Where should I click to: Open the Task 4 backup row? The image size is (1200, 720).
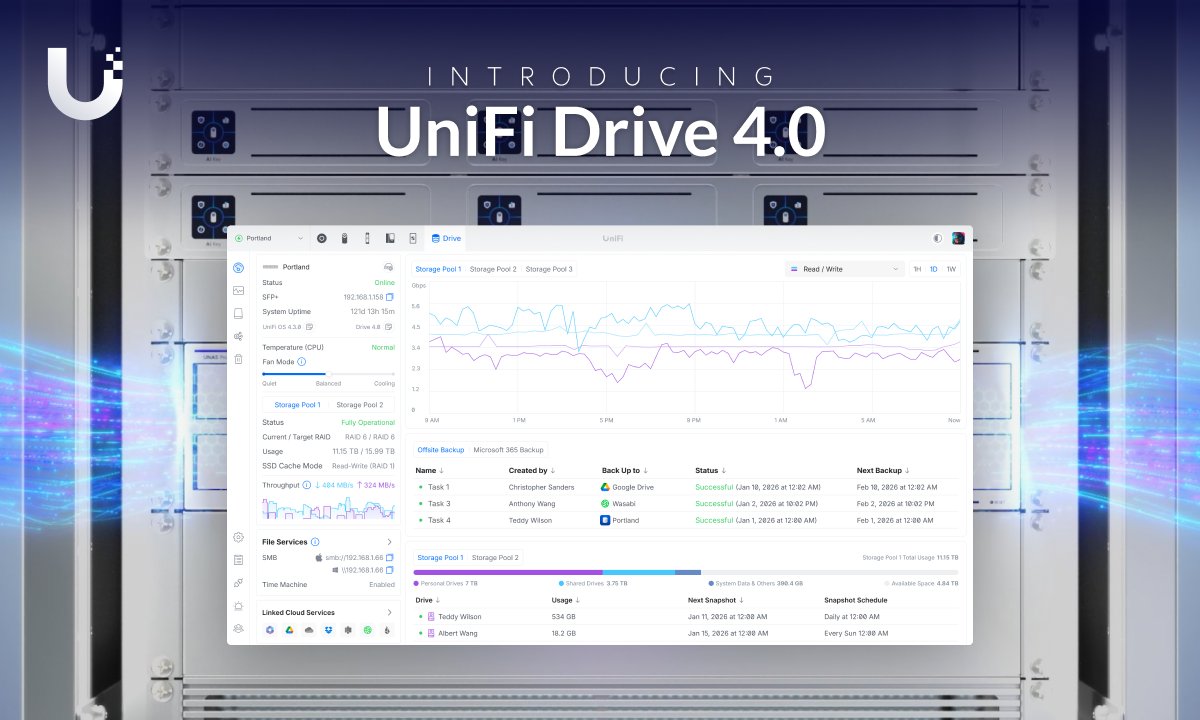[x=685, y=520]
